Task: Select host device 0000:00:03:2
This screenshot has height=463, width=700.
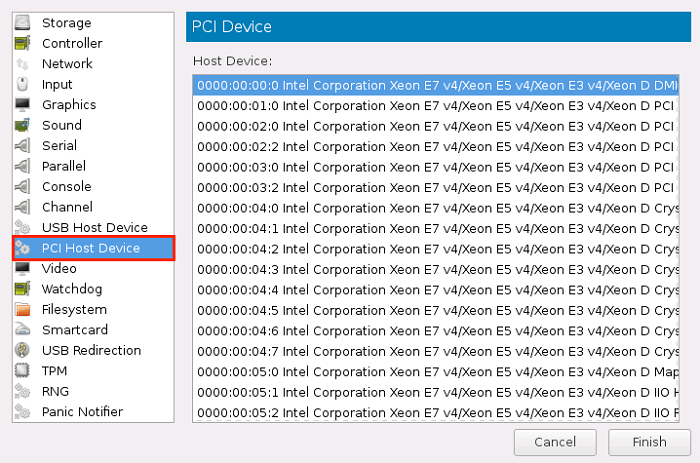Action: coord(436,188)
